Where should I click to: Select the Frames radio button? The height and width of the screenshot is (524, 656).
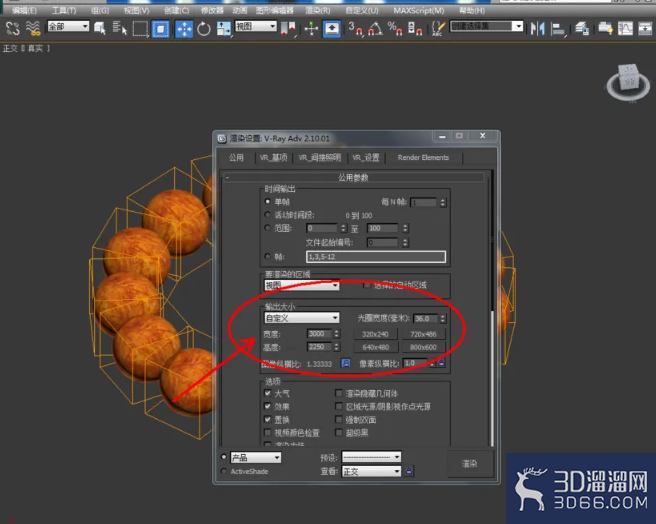[x=268, y=256]
